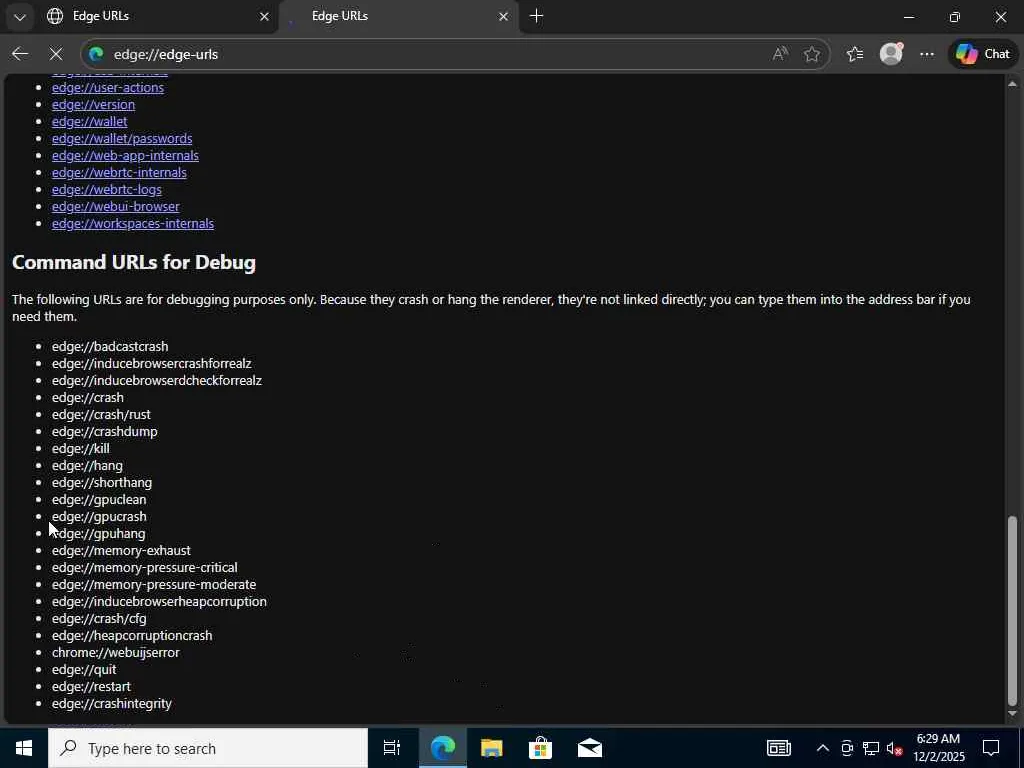Image resolution: width=1024 pixels, height=768 pixels.
Task: Click the scrollbar up arrow
Action: click(x=1012, y=84)
